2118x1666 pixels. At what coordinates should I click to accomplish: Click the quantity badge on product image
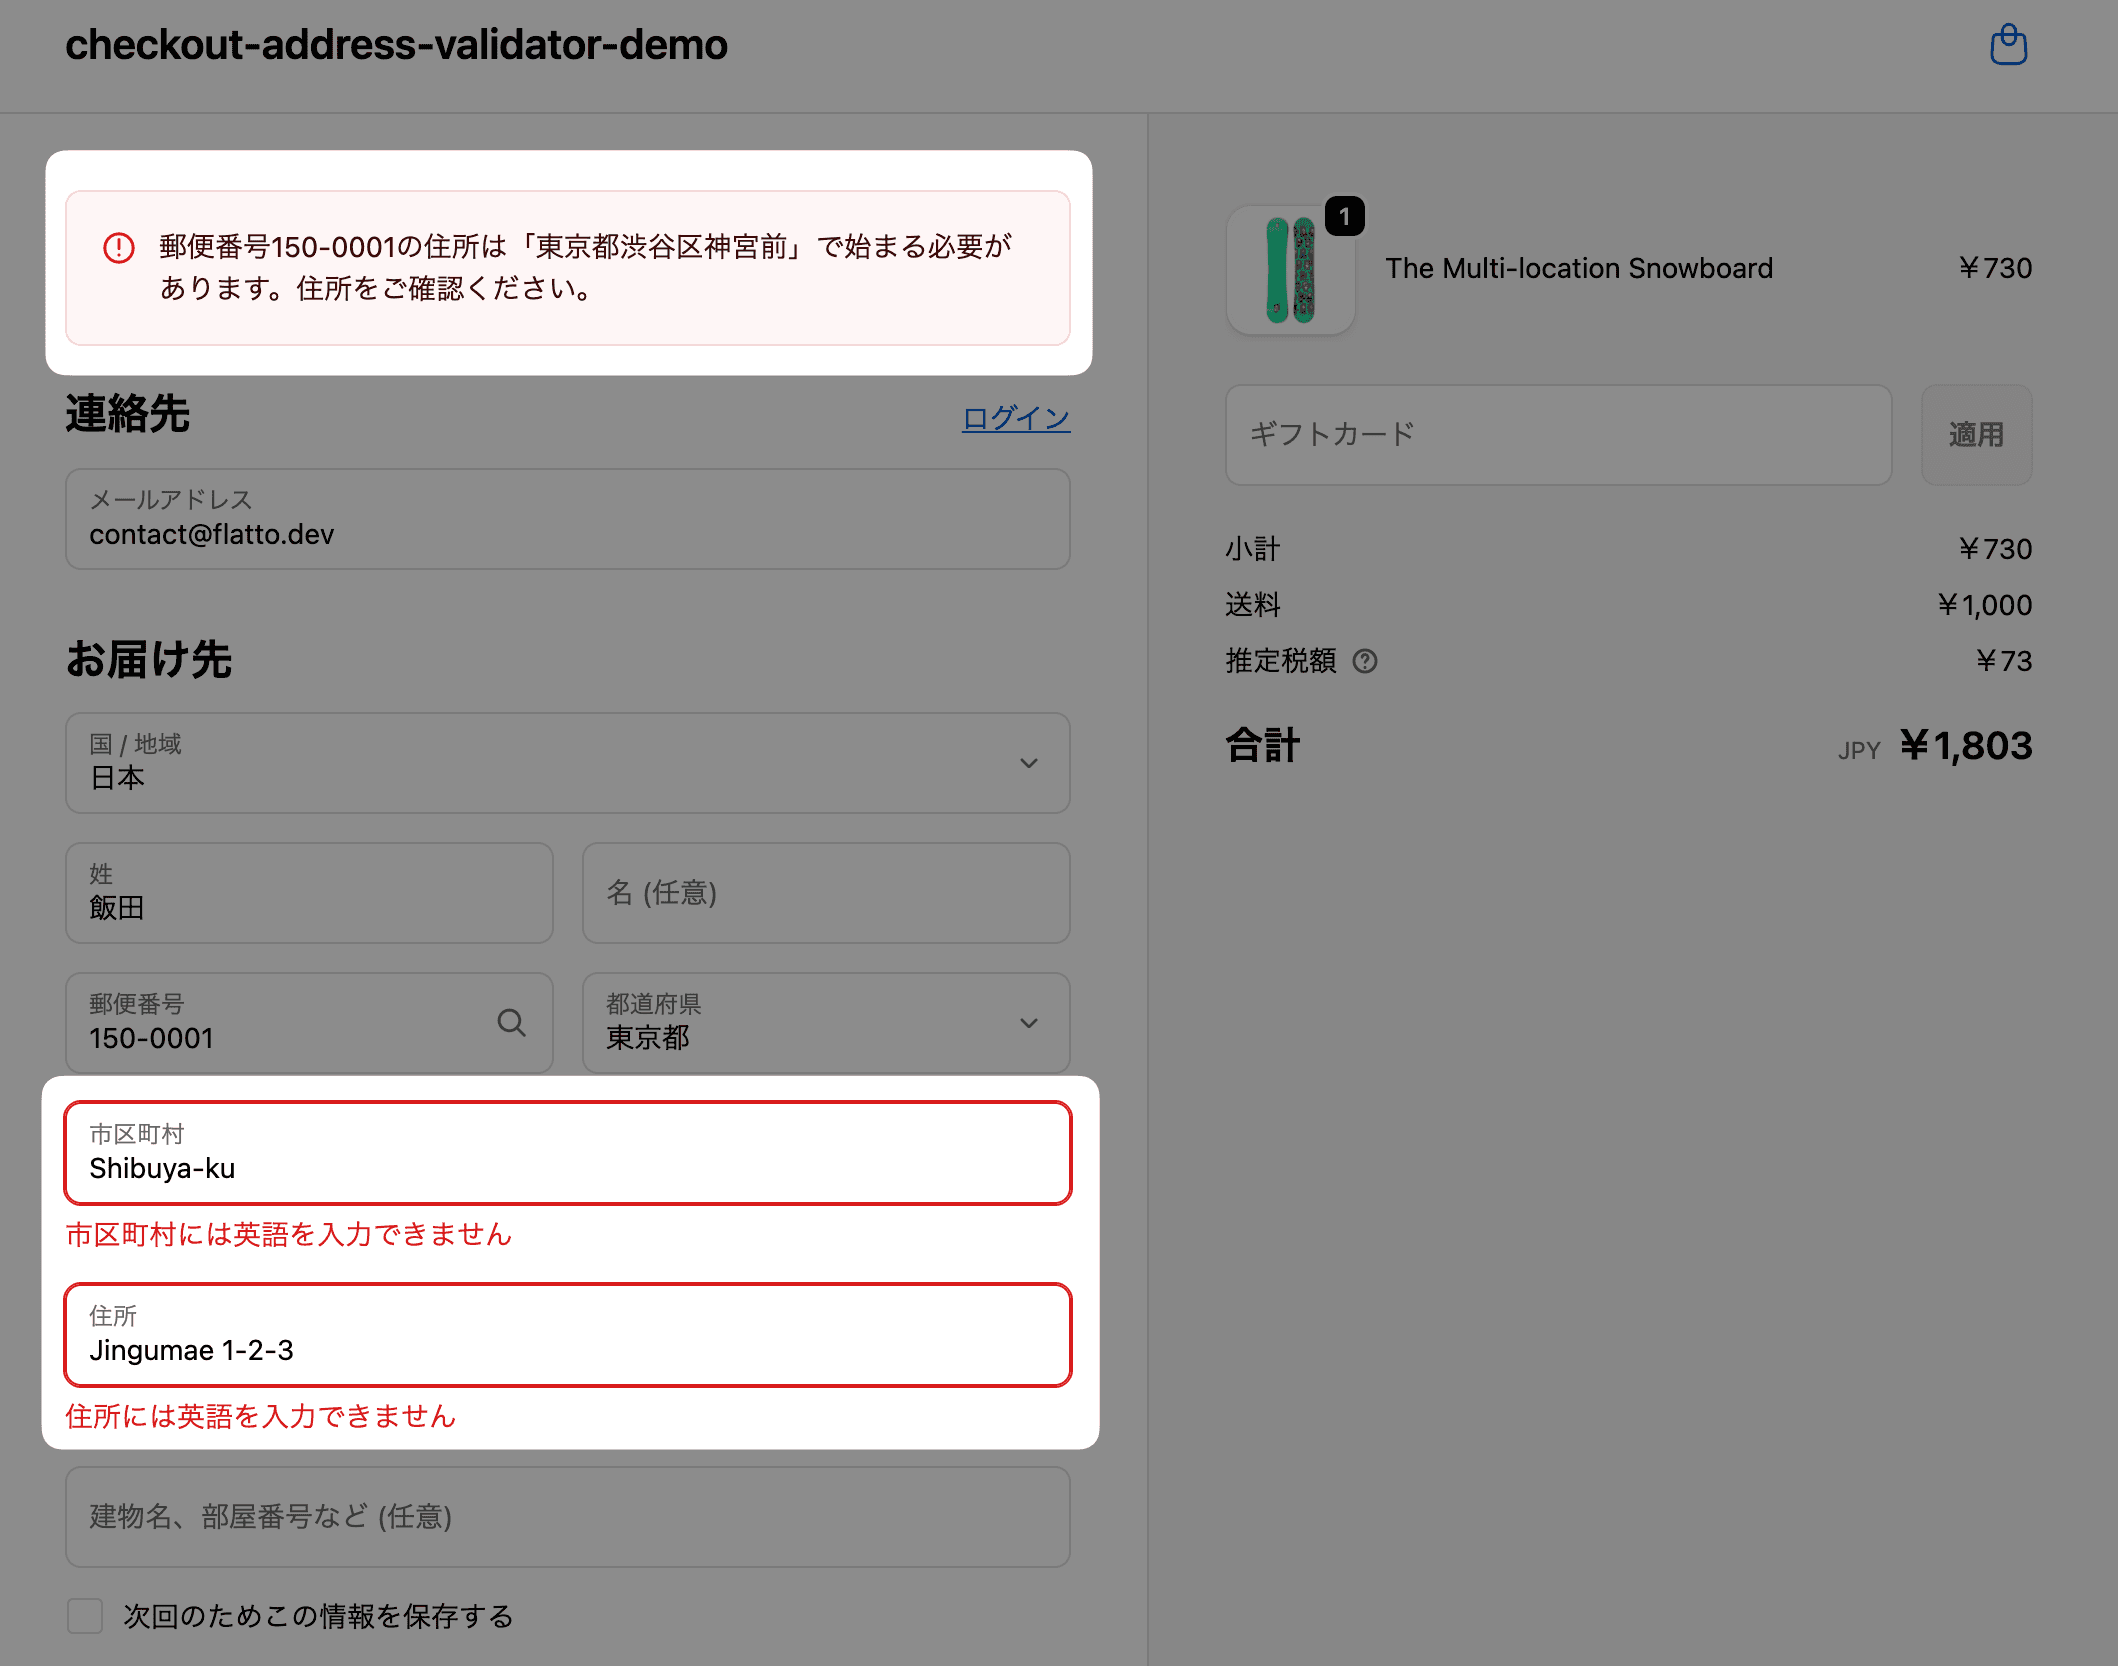(1344, 216)
